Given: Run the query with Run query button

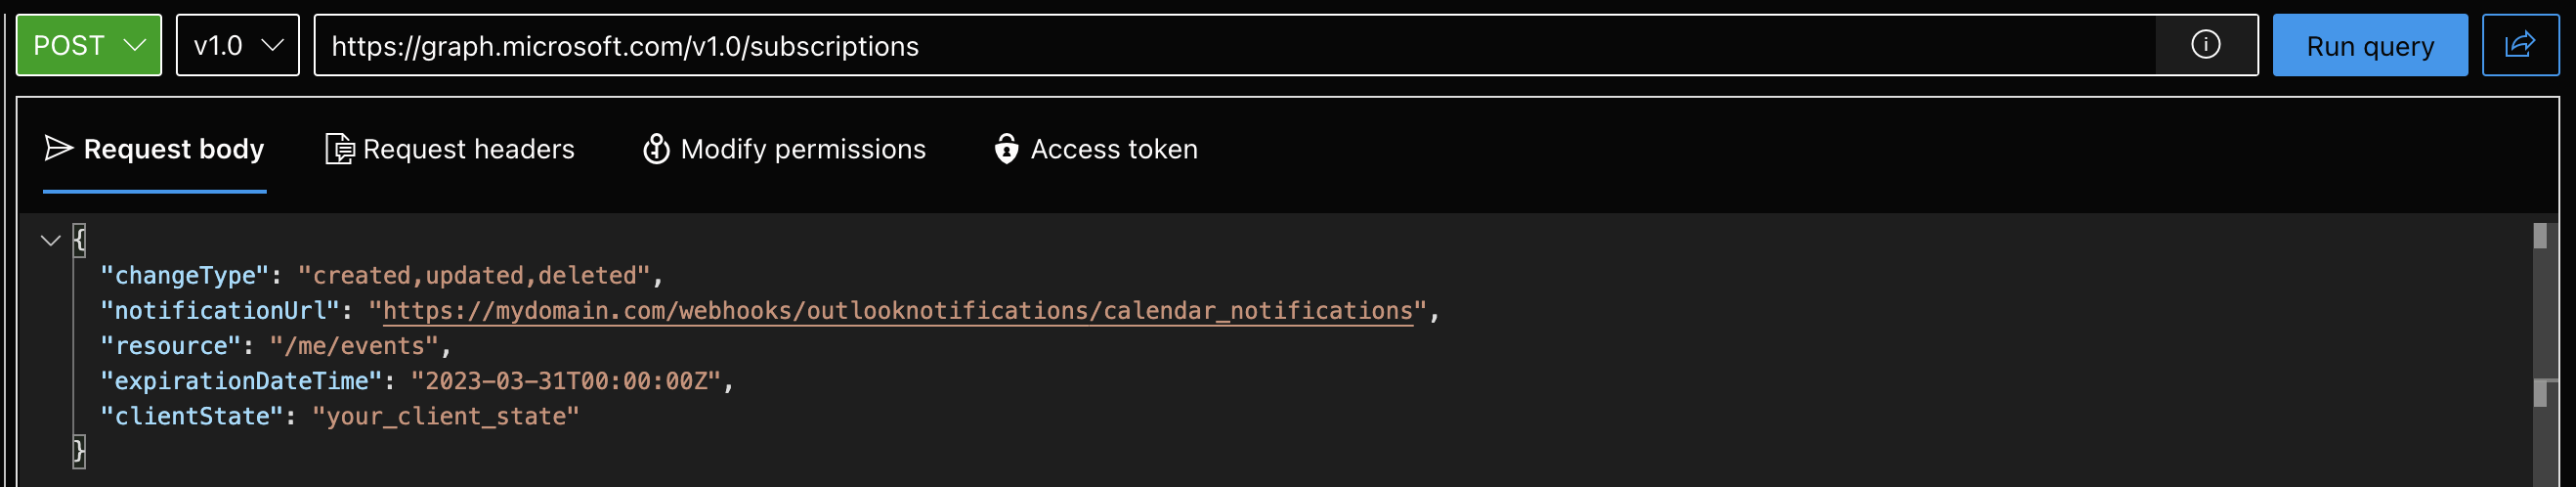Looking at the screenshot, I should 2370,45.
